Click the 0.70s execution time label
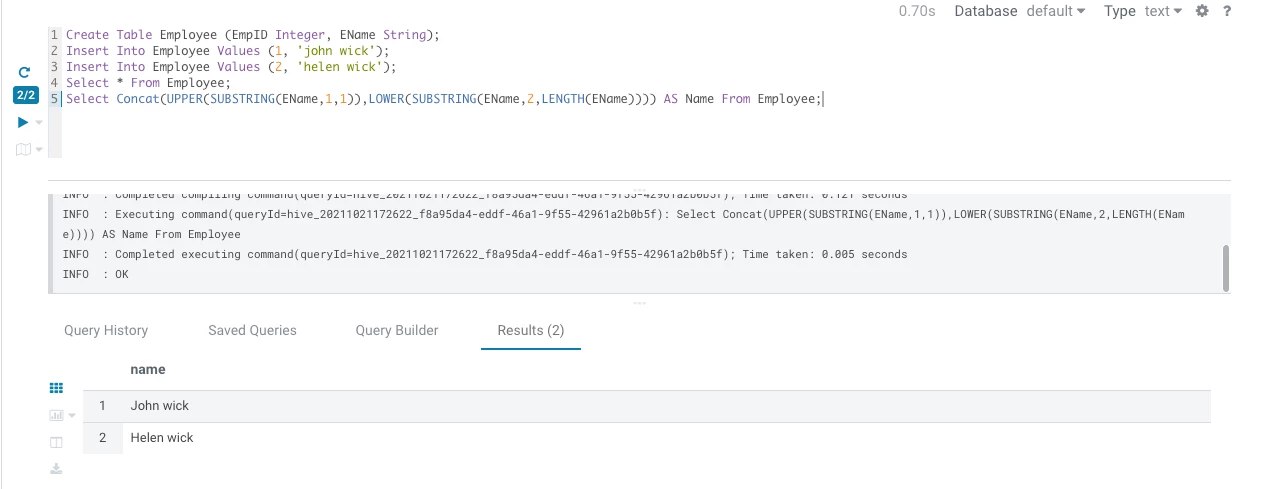The width and height of the screenshot is (1282, 489). pos(917,11)
